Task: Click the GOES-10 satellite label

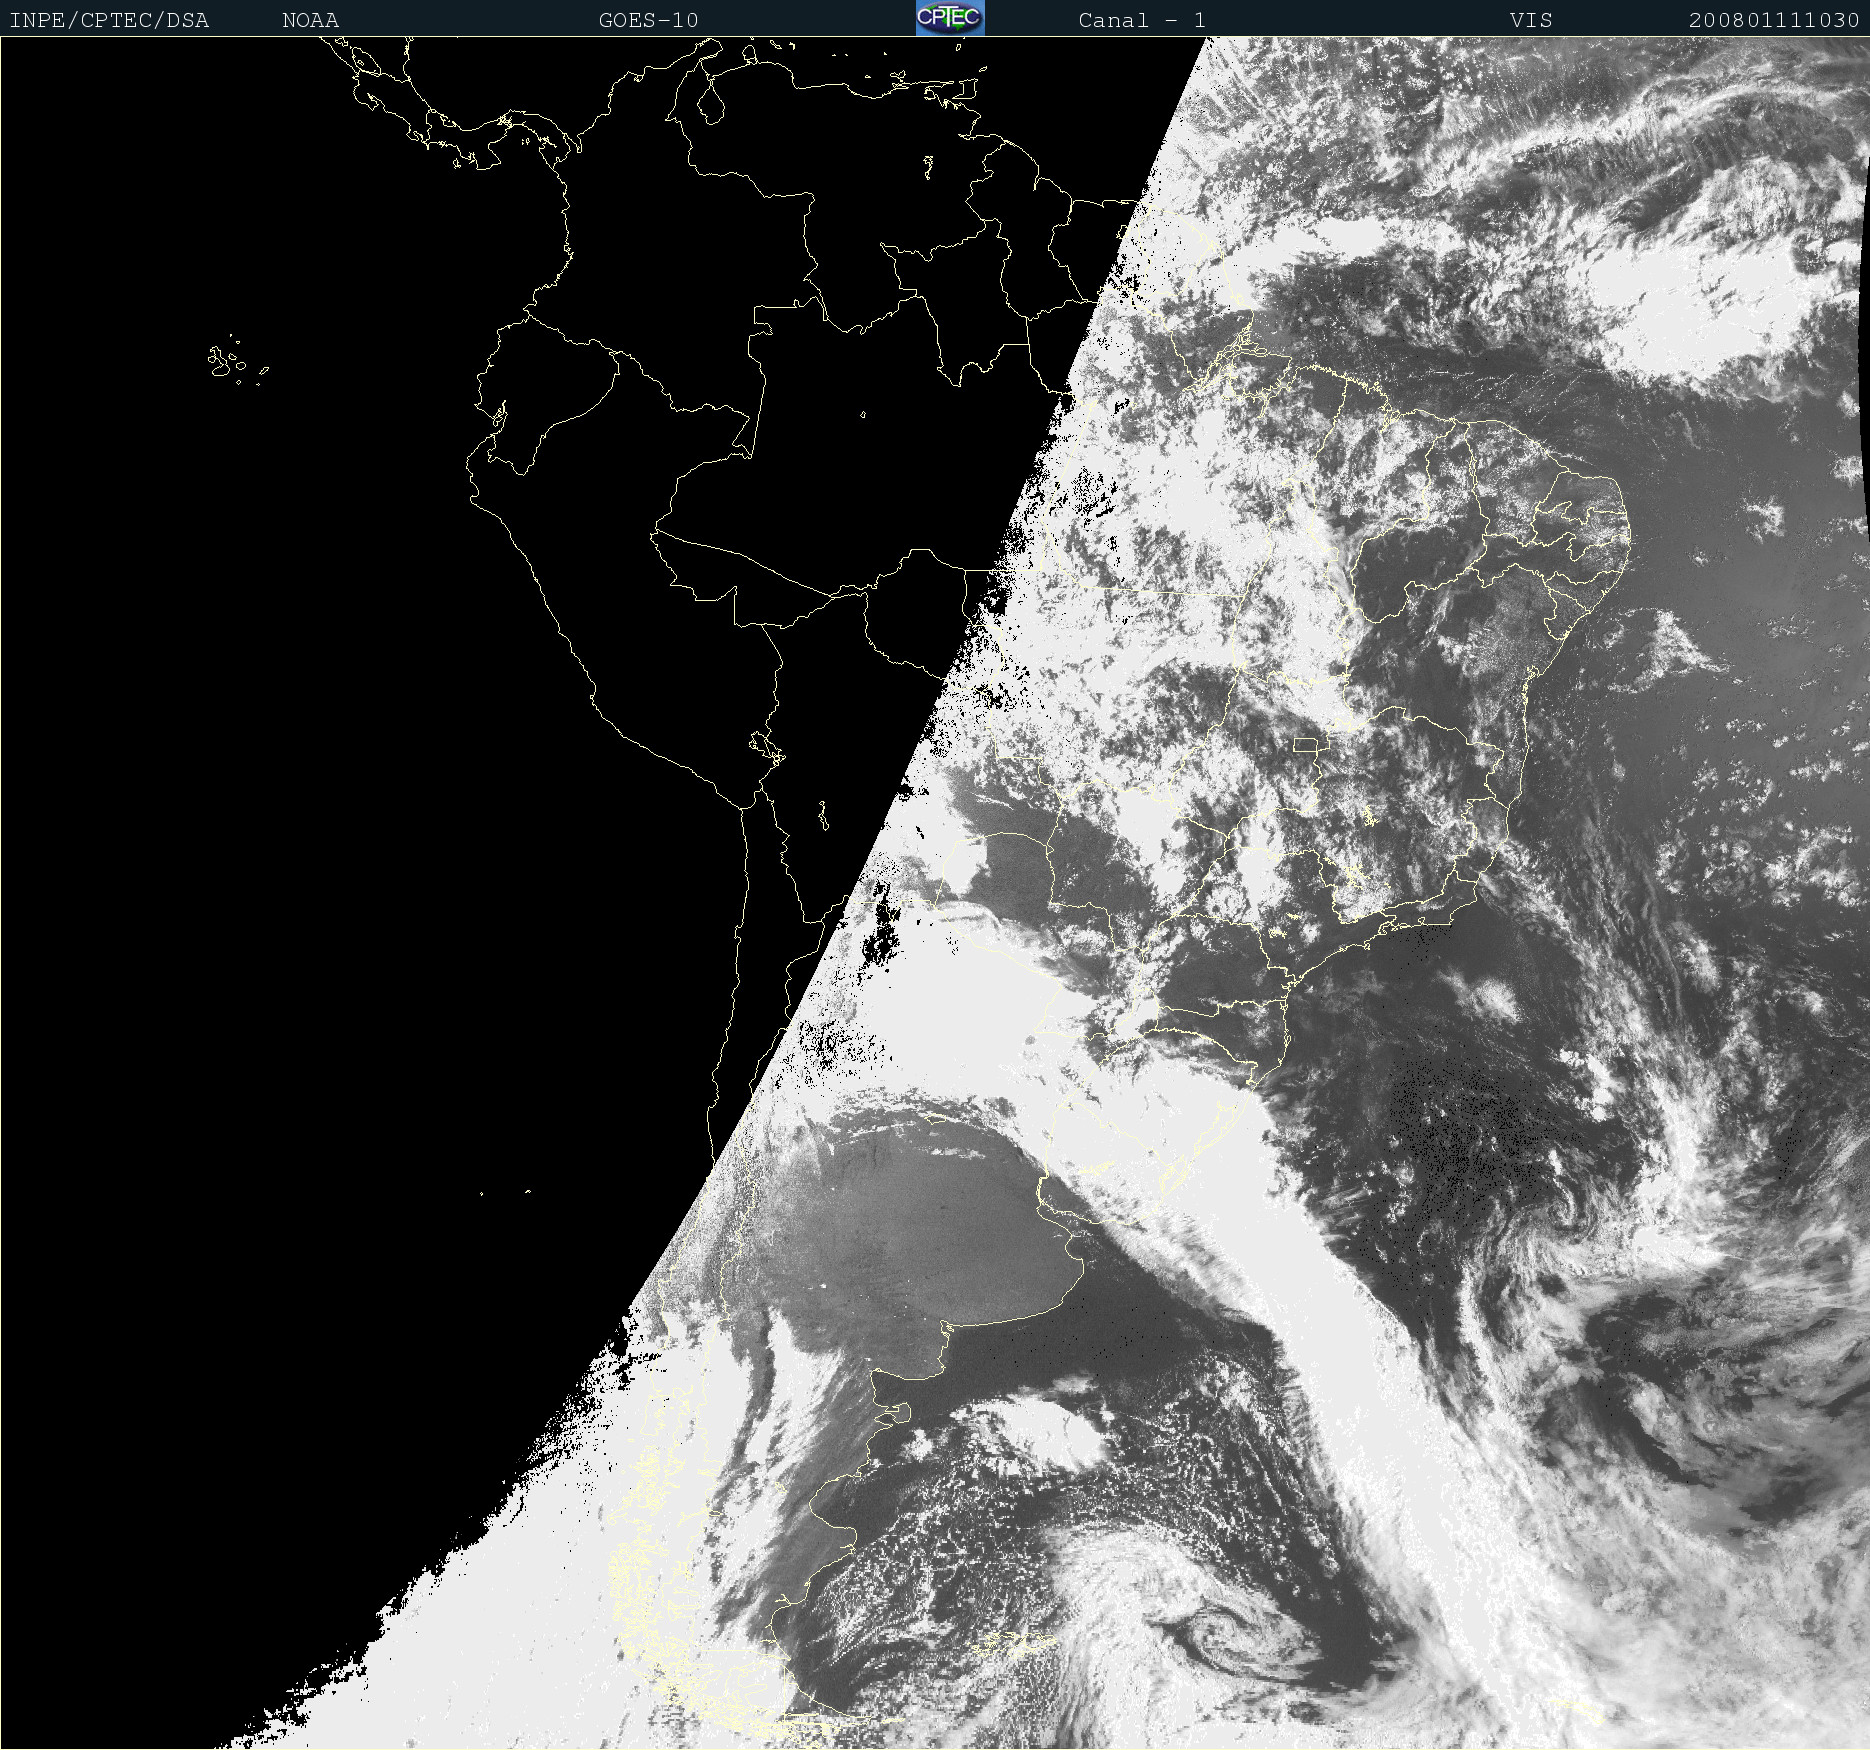Action: 648,20
